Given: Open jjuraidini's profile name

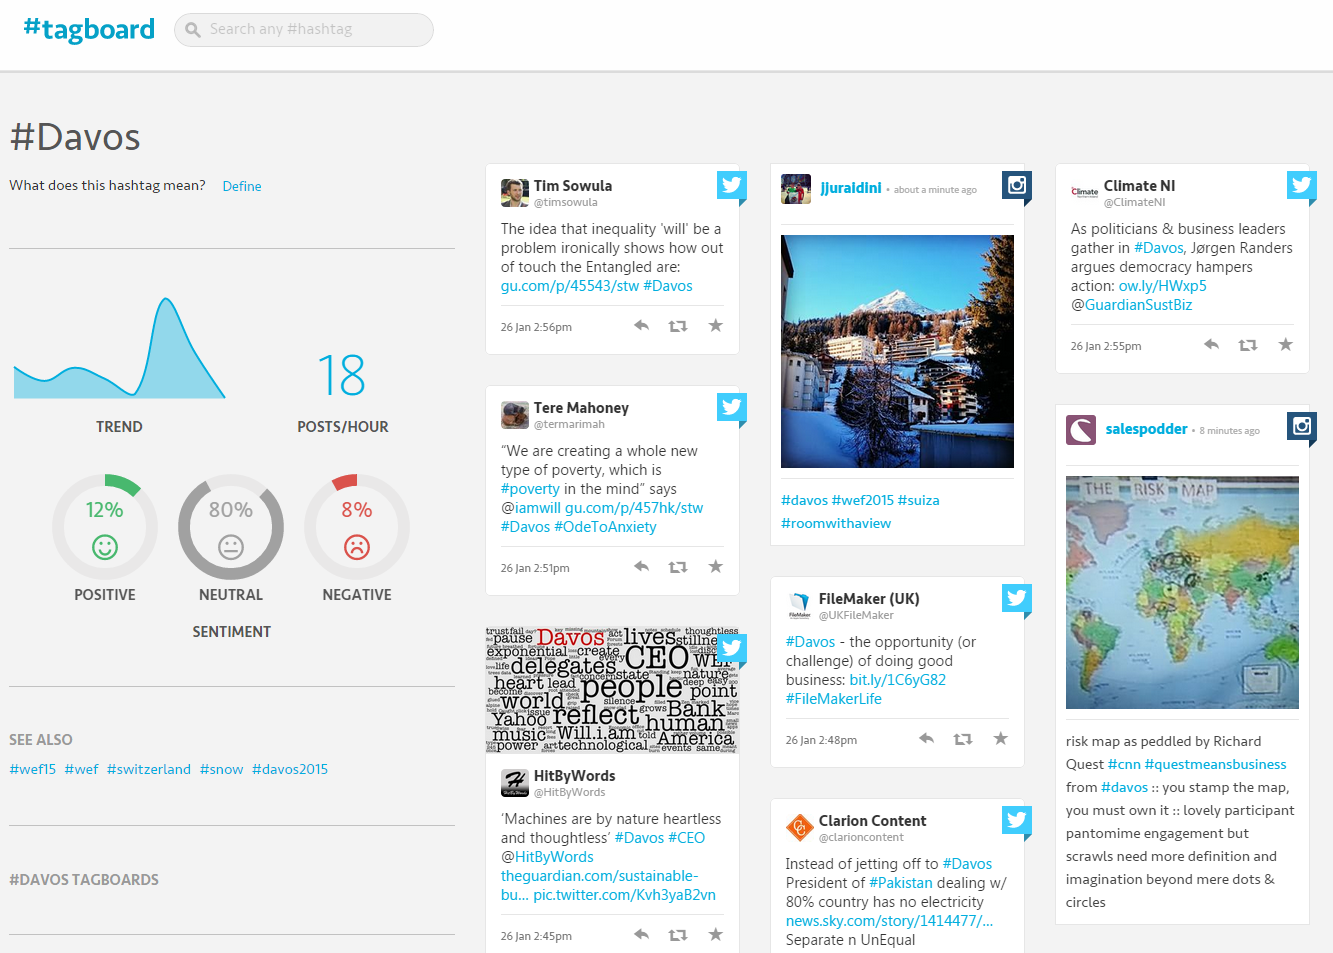Looking at the screenshot, I should pos(851,188).
